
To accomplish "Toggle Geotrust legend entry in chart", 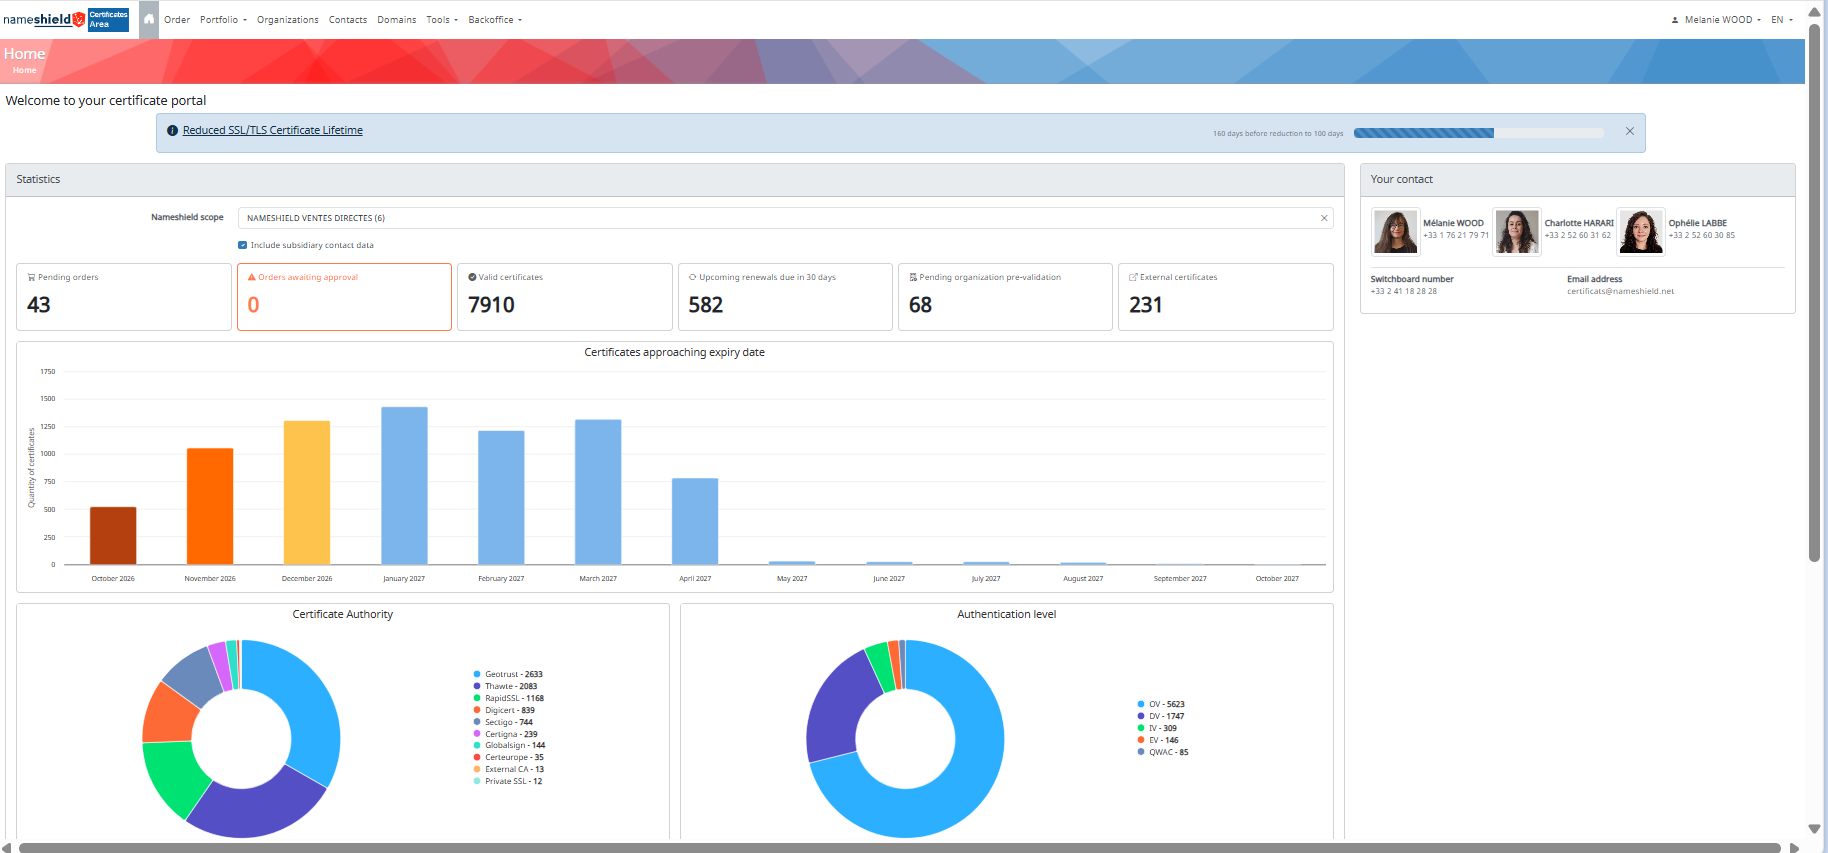I will (x=508, y=674).
